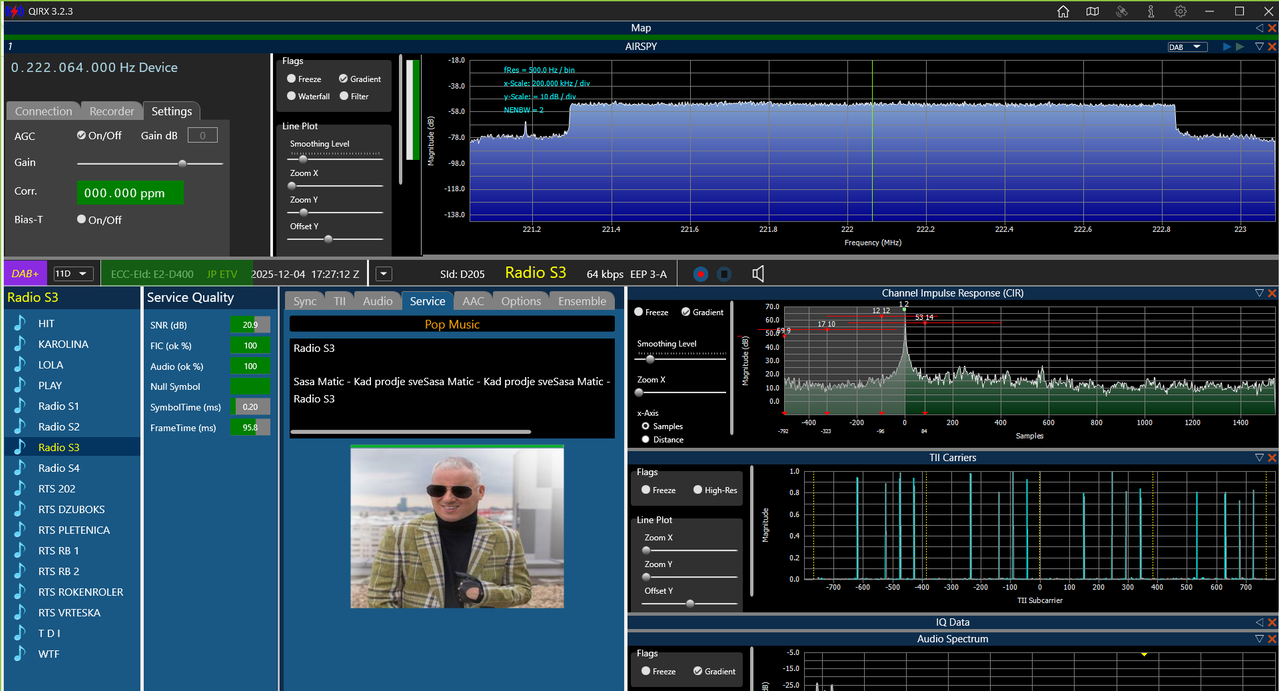The height and width of the screenshot is (691, 1279).
Task: Open the info icon in title bar
Action: pyautogui.click(x=1151, y=11)
